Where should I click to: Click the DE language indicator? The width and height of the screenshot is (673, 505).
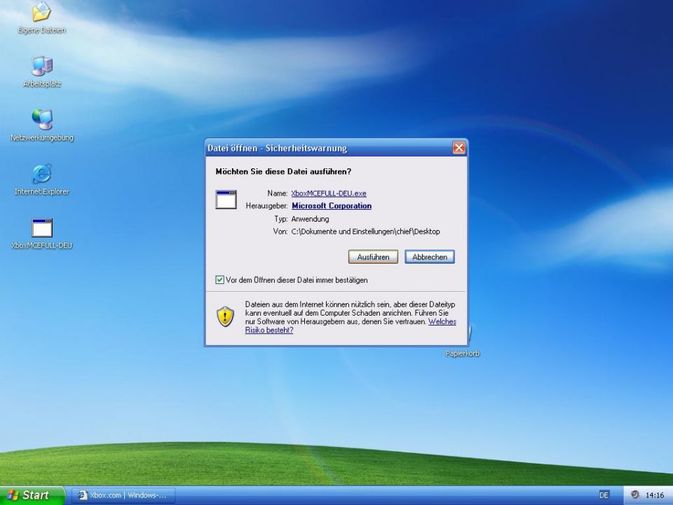(x=604, y=495)
